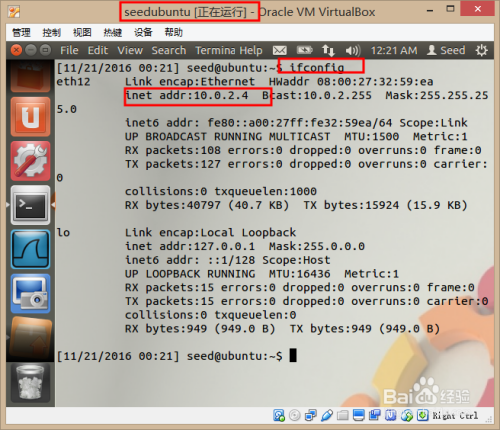Image resolution: width=500 pixels, height=430 pixels.
Task: Click the RX packets:108 text
Action: [173, 151]
